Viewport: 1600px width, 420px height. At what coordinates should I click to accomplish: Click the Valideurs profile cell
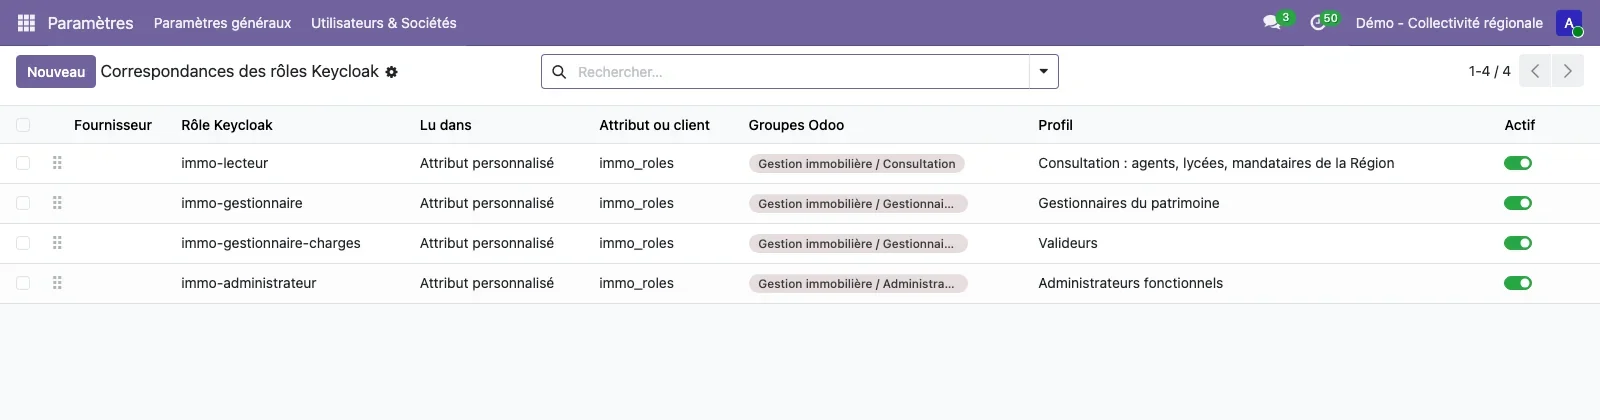tap(1068, 243)
